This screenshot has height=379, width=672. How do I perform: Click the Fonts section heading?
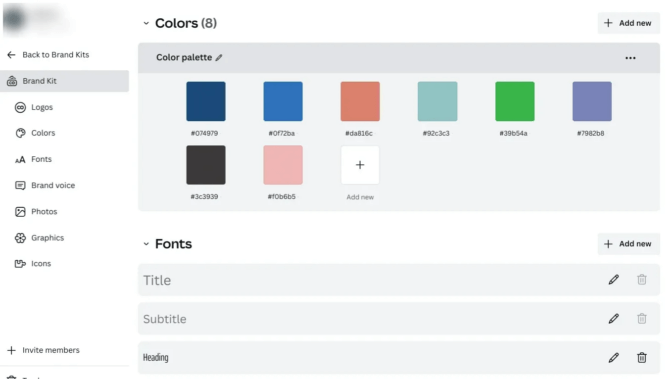coord(174,244)
